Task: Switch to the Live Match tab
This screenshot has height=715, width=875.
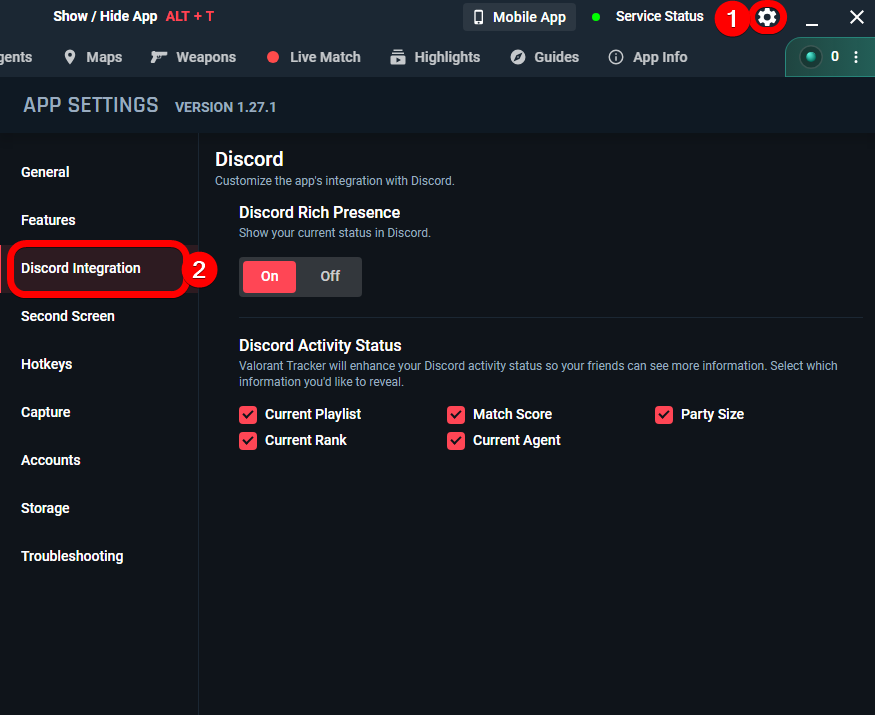Action: (313, 57)
